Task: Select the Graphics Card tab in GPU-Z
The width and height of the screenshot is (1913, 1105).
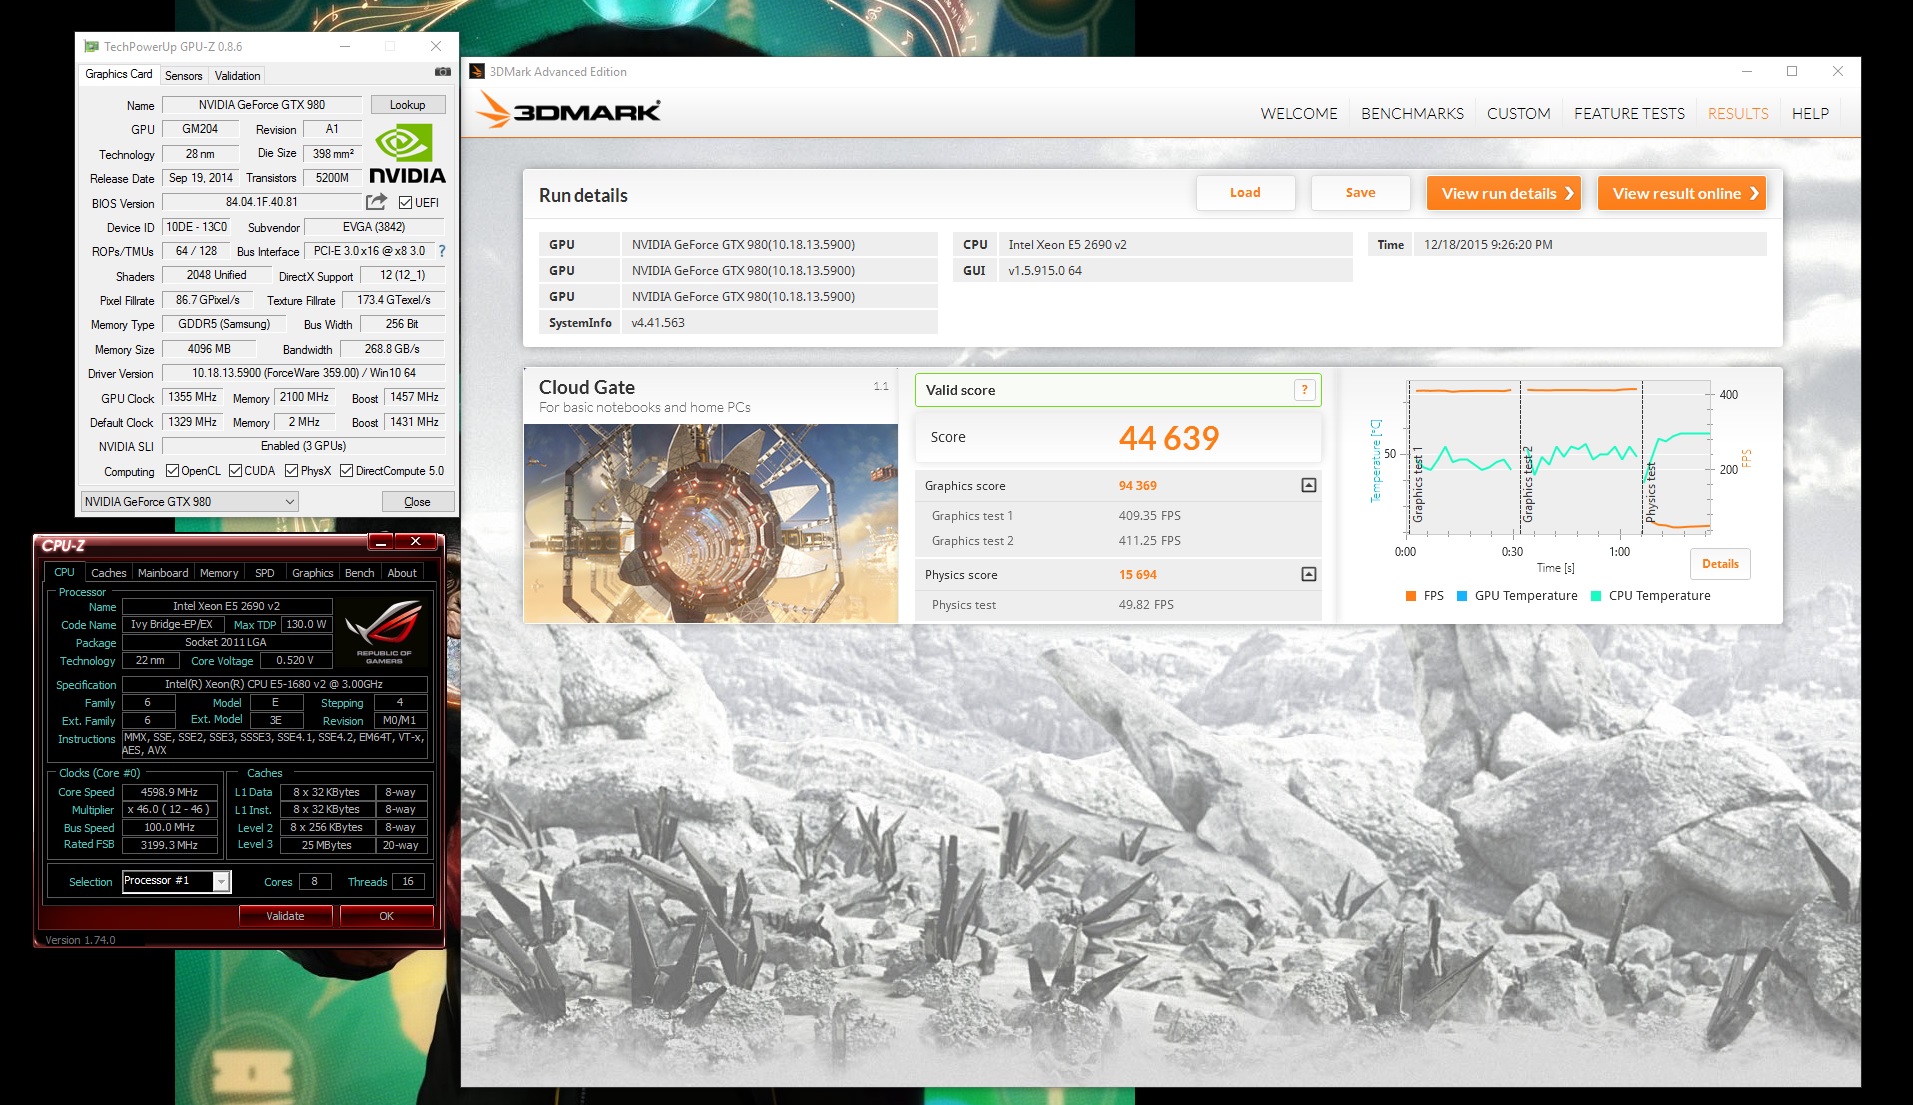Action: click(119, 74)
